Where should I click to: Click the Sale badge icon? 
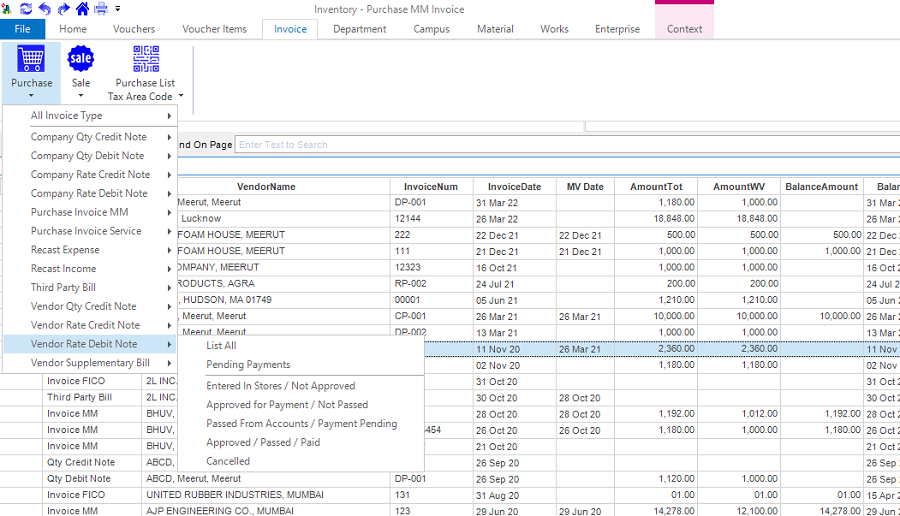(x=81, y=60)
